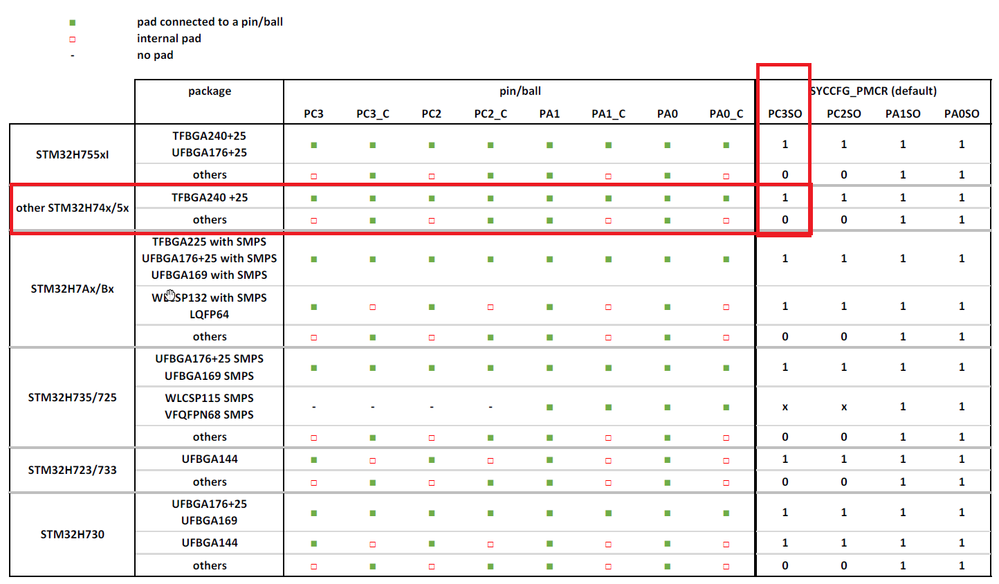
Task: Click PA0SO value in STM32H723/733 UFBGA144 row
Action: click(x=961, y=459)
